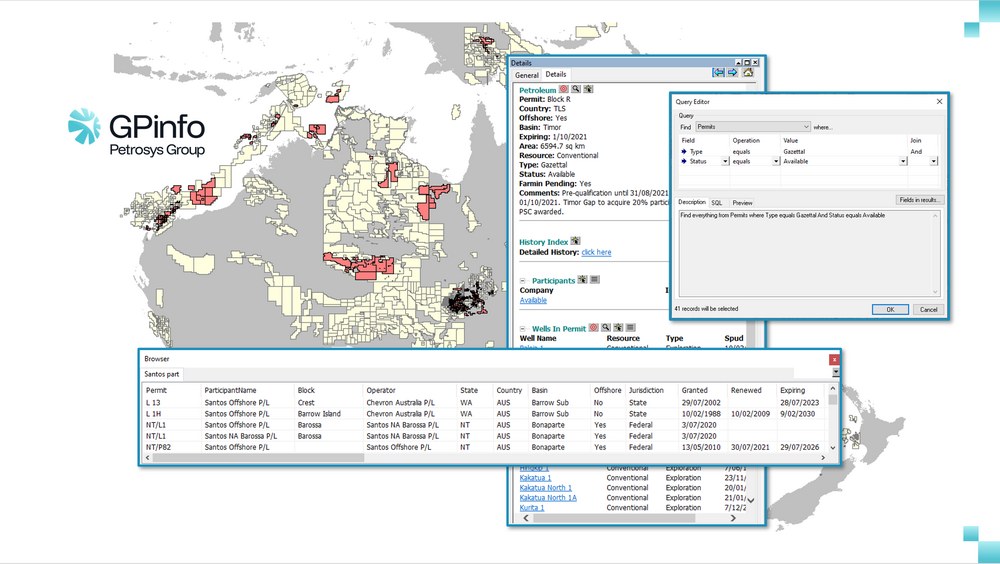Click Cancel in the Query Editor
This screenshot has height=564, width=1000.
point(929,309)
